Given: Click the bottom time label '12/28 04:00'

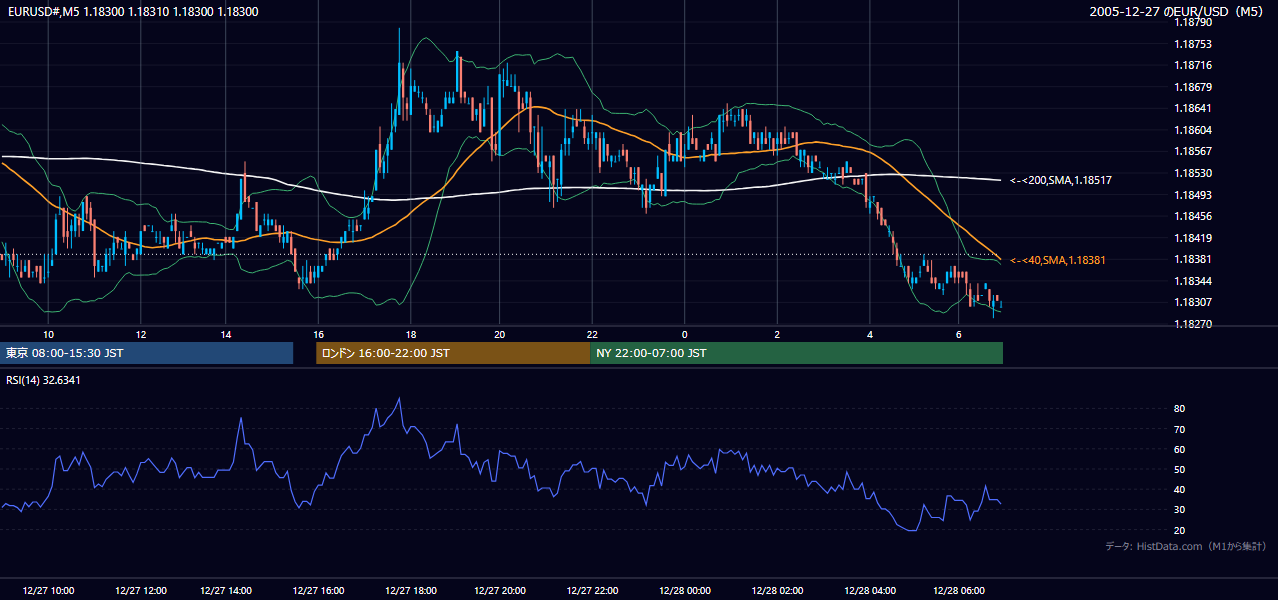Looking at the screenshot, I should pyautogui.click(x=870, y=590).
